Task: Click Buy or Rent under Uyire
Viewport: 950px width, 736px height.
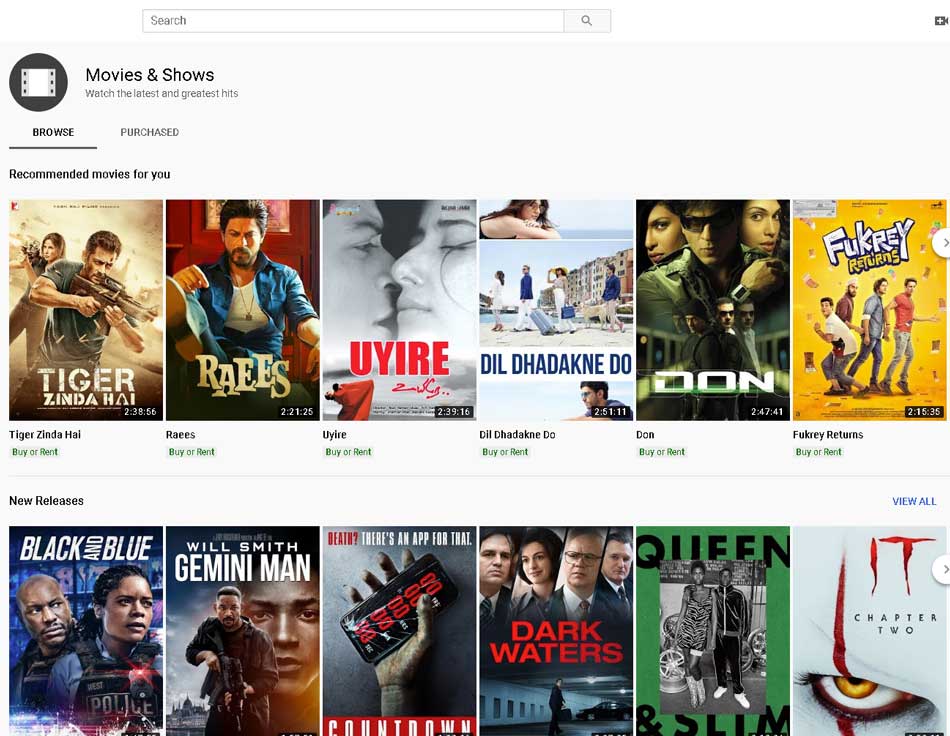Action: [348, 452]
